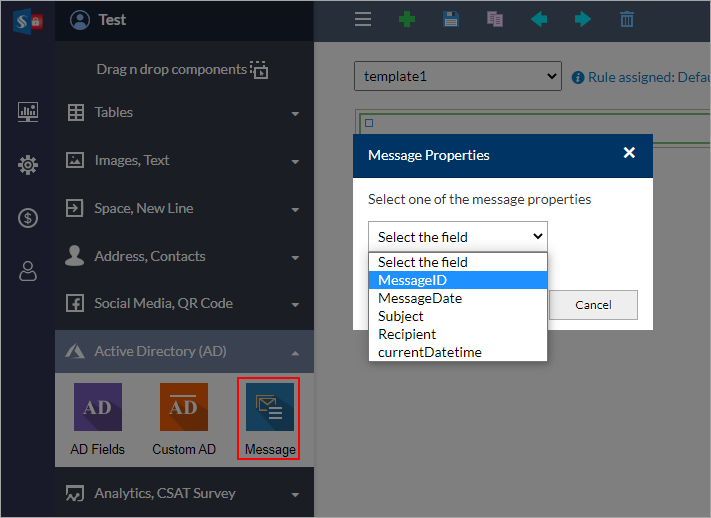Viewport: 711px width, 518px height.
Task: Click the save floppy disk icon
Action: coord(451,20)
